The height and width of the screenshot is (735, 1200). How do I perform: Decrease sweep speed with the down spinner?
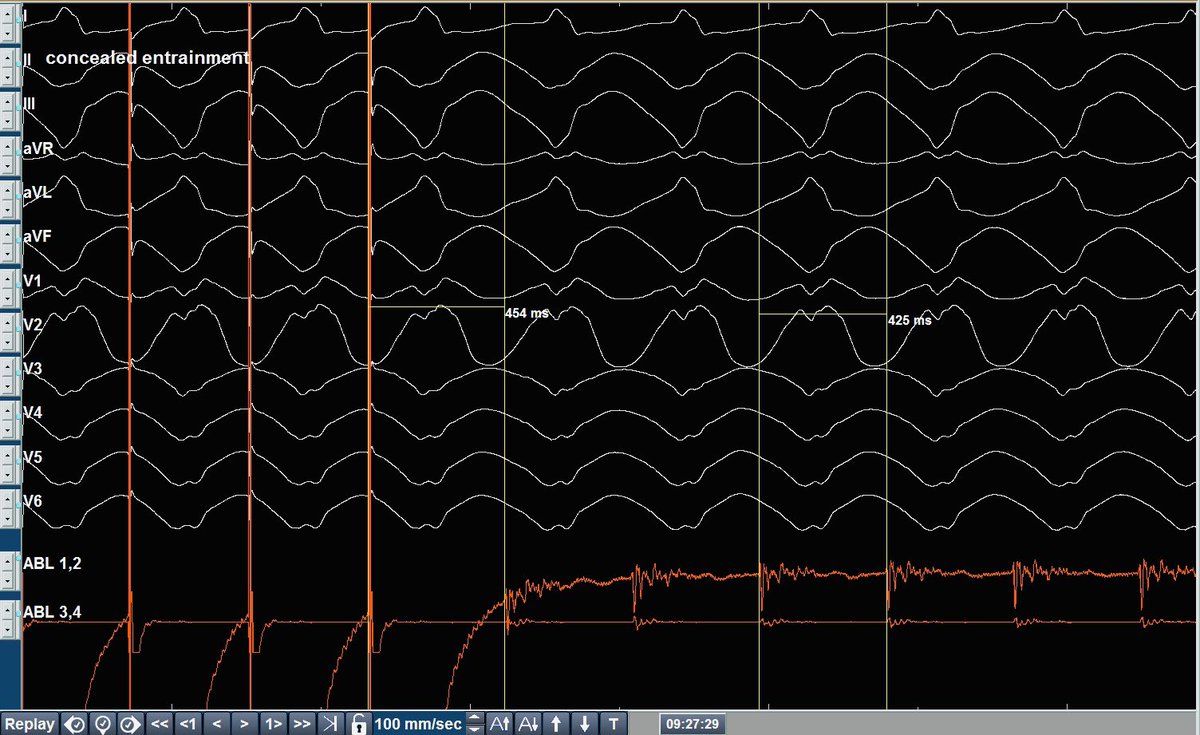pyautogui.click(x=475, y=729)
